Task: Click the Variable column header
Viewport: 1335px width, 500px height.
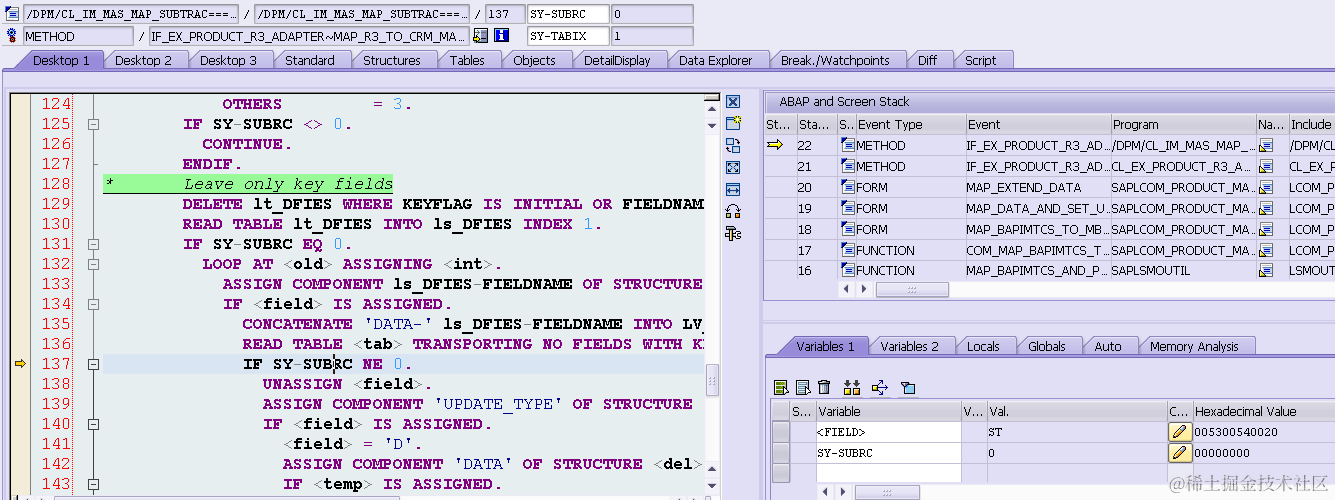Action: (x=889, y=411)
